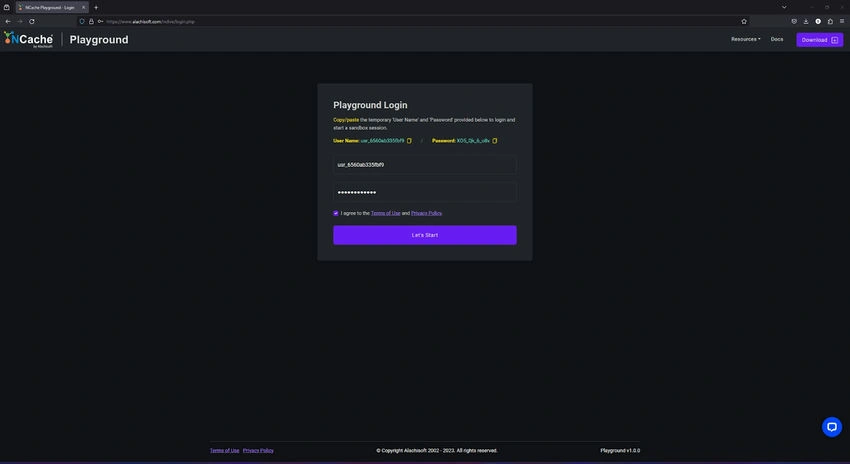850x464 pixels.
Task: Open footer Terms of Use link
Action: click(224, 450)
